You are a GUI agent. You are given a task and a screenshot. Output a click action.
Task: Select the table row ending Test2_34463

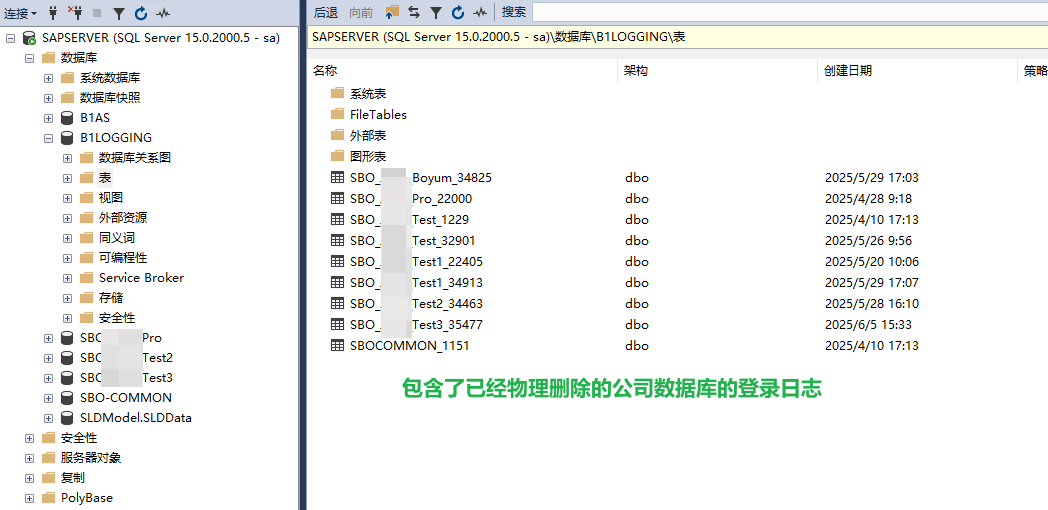[x=416, y=303]
